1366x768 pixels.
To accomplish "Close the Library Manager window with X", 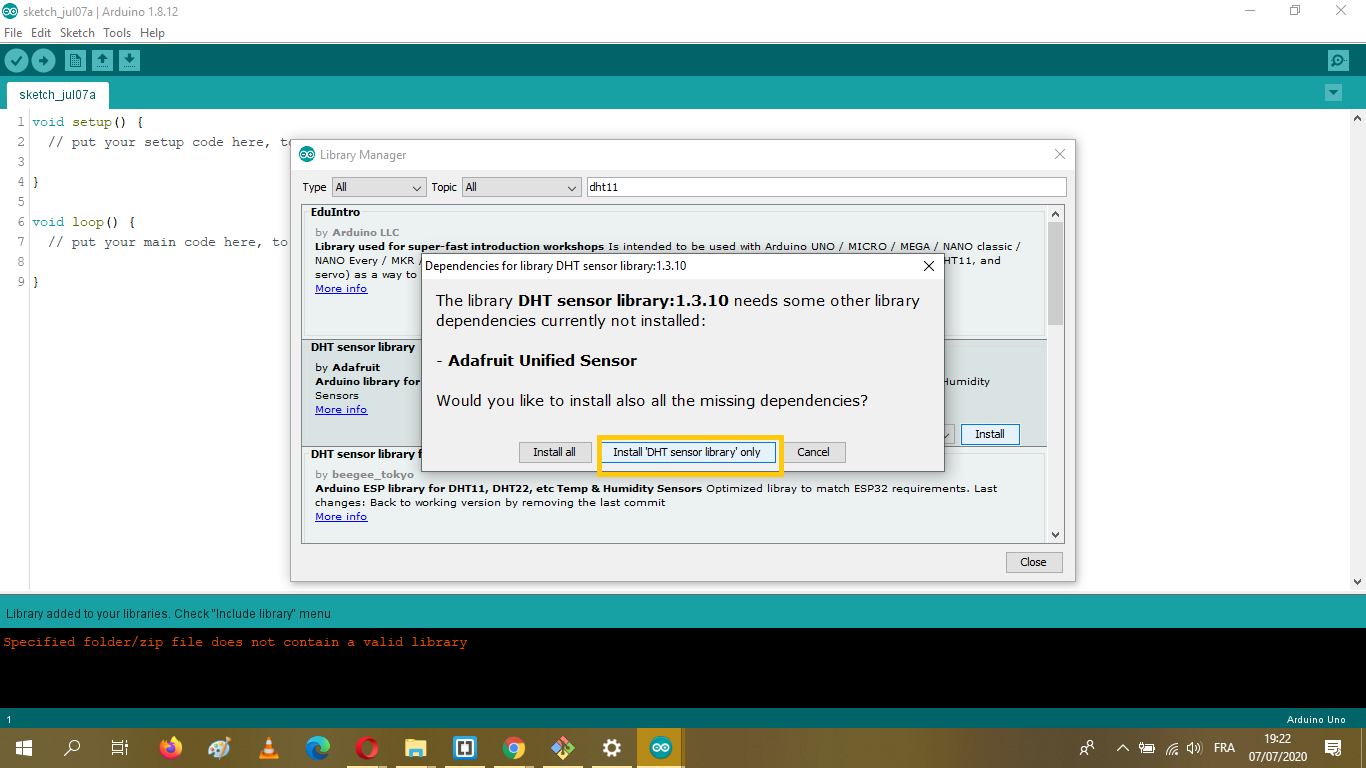I will point(1060,154).
